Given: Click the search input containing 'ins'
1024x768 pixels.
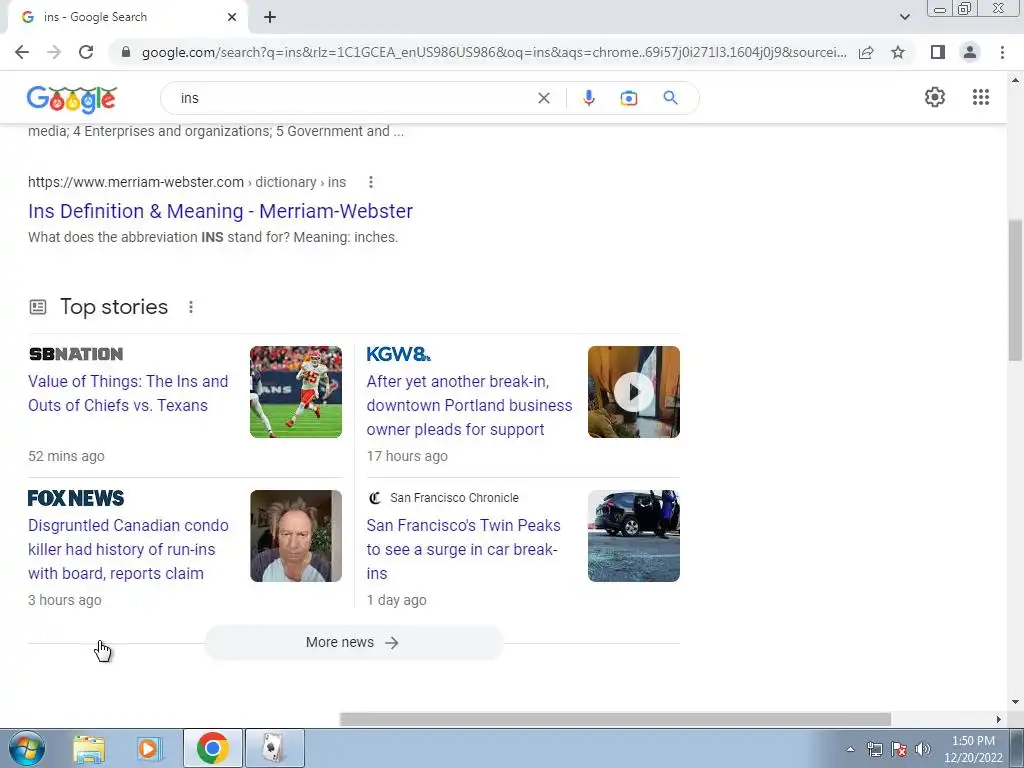Looking at the screenshot, I should (x=353, y=98).
